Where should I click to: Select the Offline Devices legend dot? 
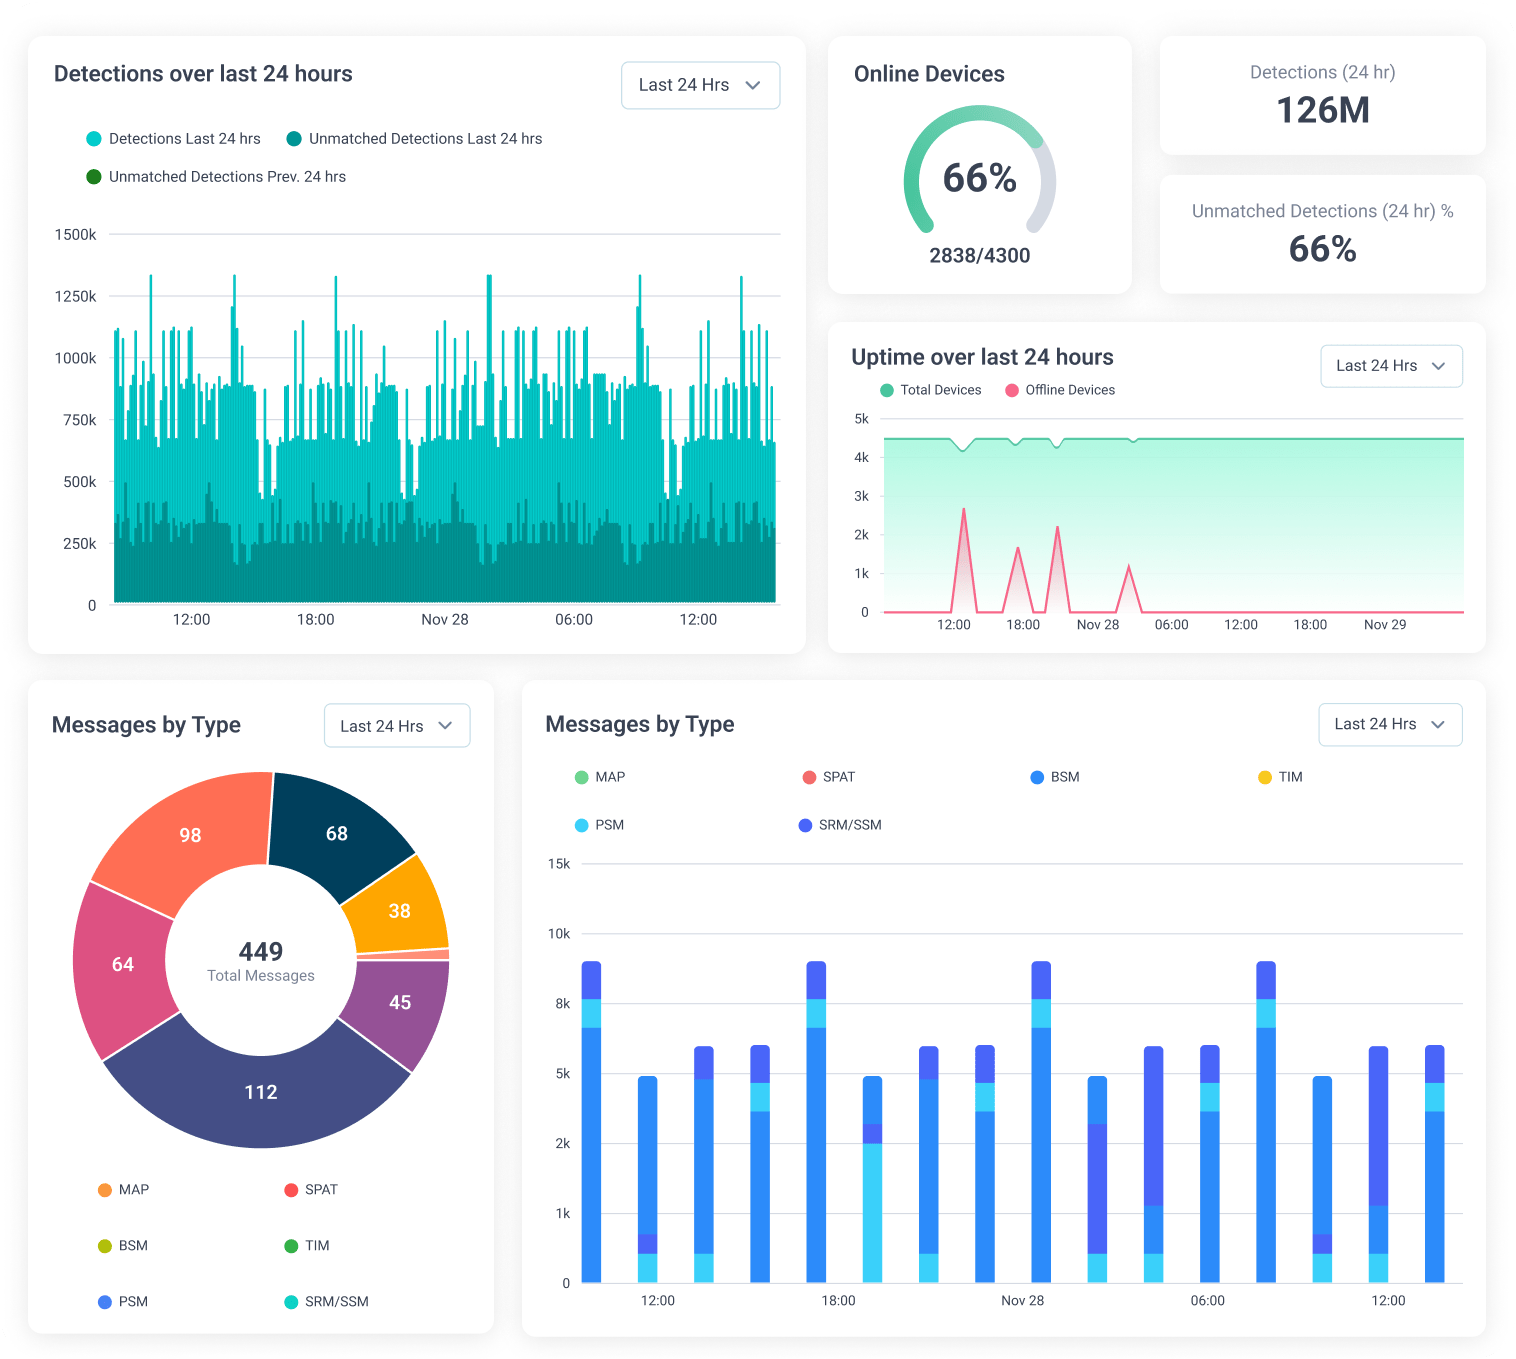(1013, 390)
